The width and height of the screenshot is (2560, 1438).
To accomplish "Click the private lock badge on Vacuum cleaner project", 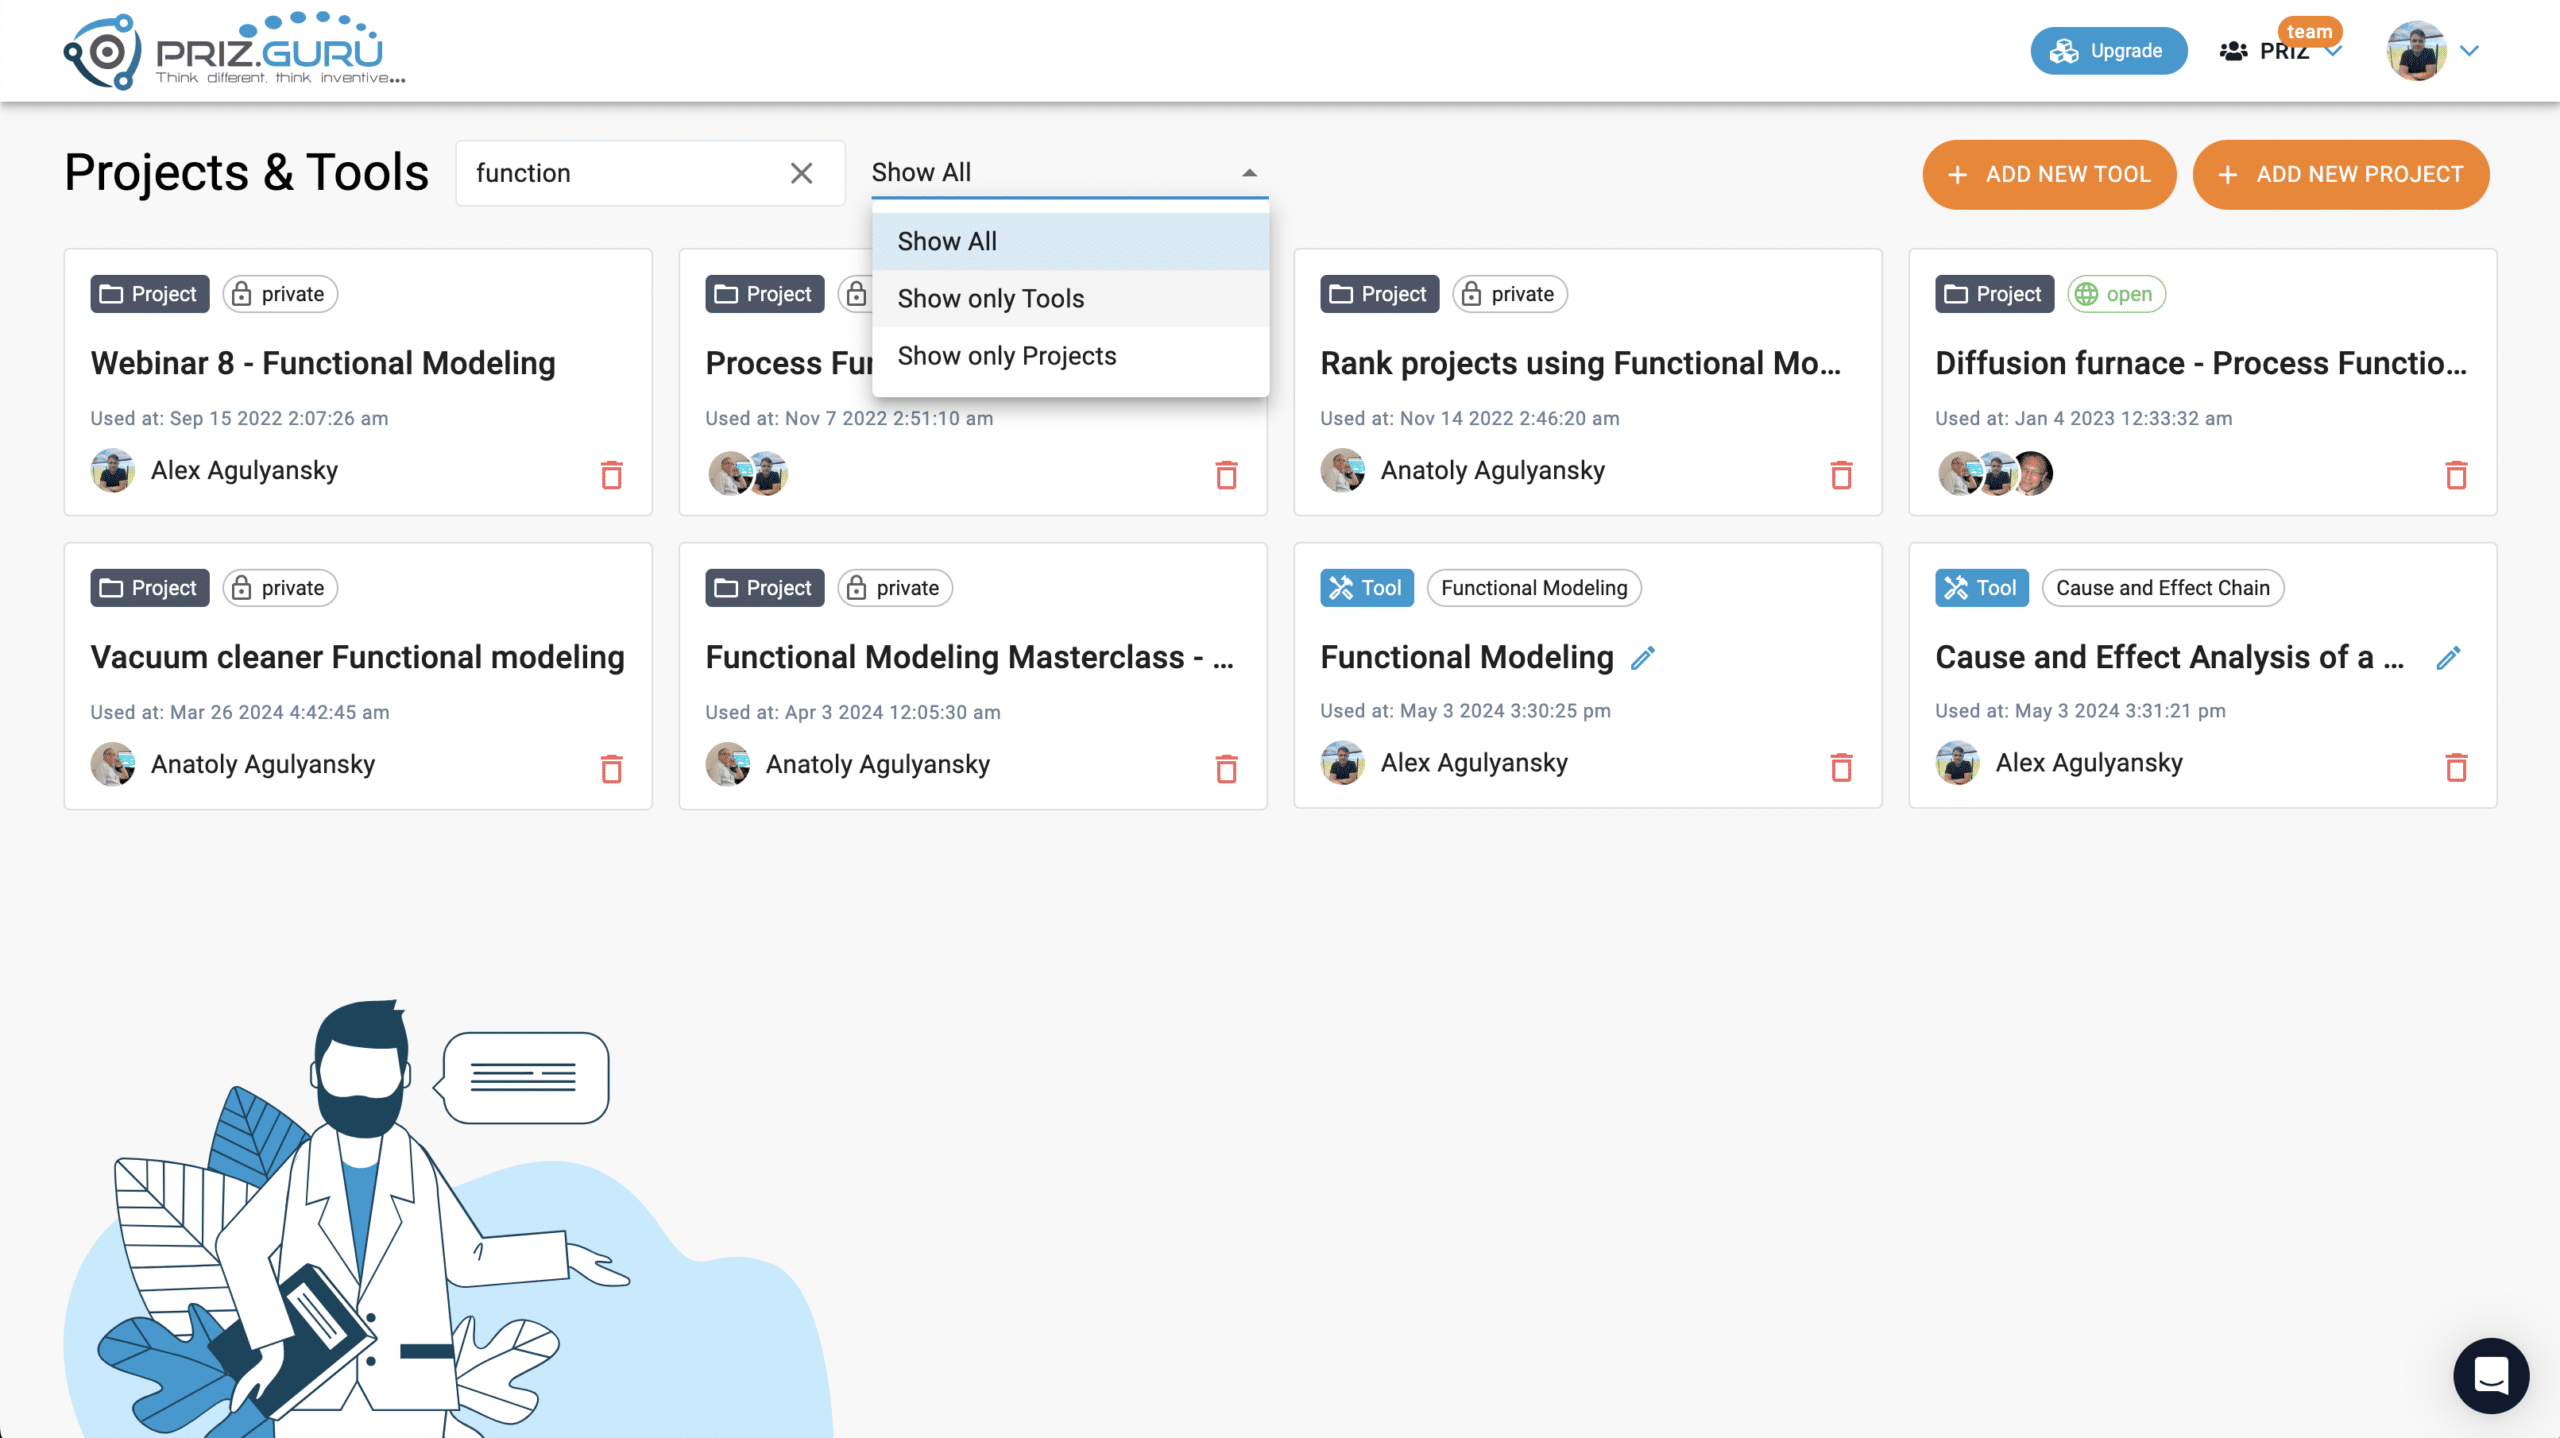I will (279, 588).
